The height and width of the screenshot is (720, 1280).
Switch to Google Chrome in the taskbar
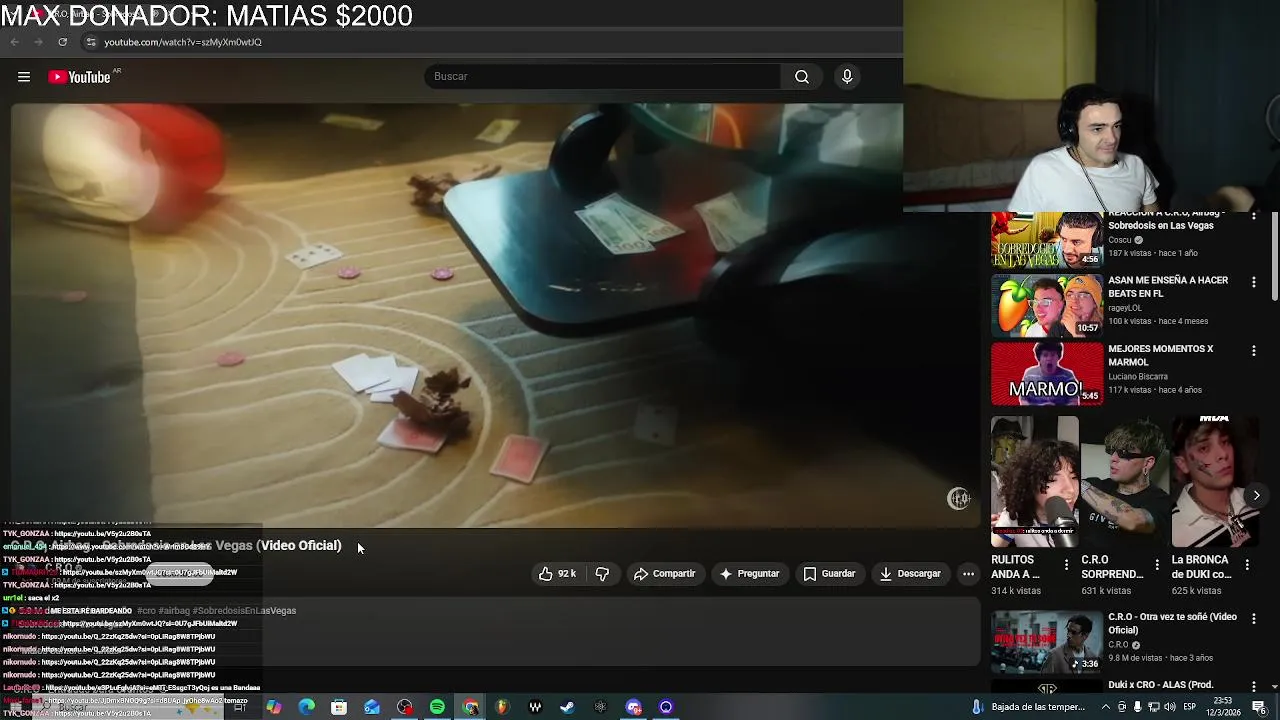pyautogui.click(x=470, y=707)
